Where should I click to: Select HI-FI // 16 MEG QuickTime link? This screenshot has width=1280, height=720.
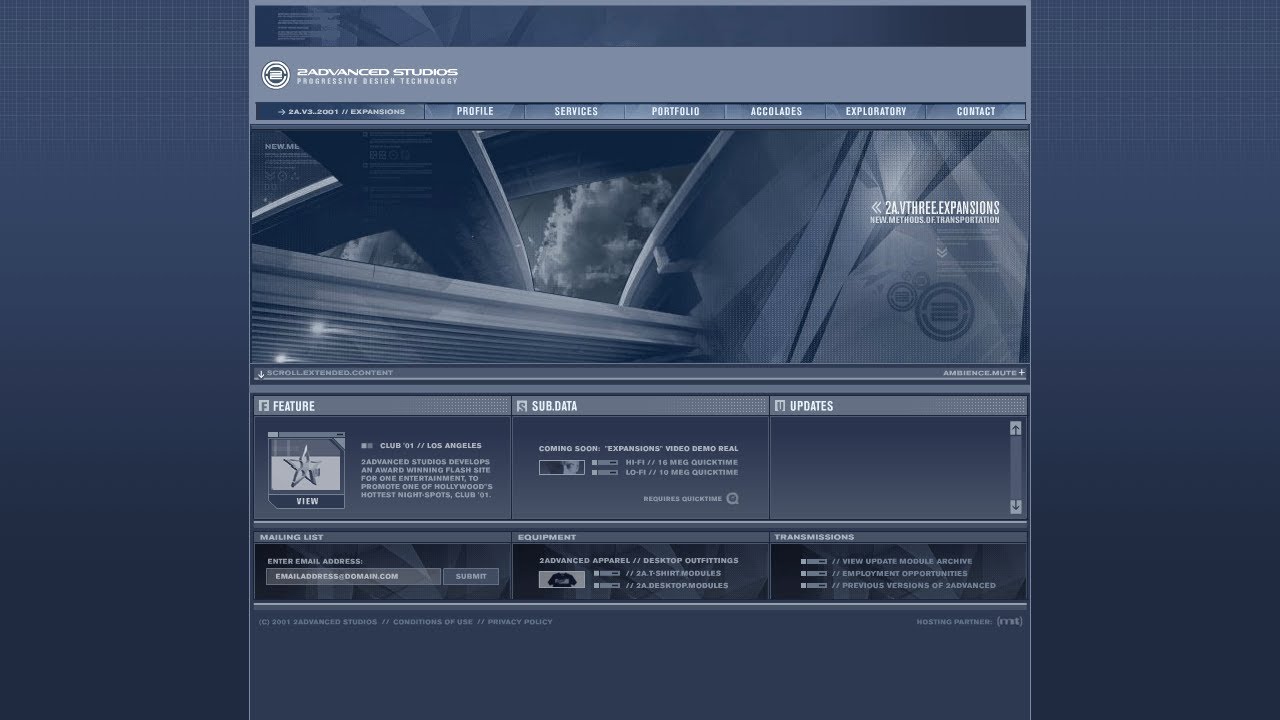click(x=682, y=462)
